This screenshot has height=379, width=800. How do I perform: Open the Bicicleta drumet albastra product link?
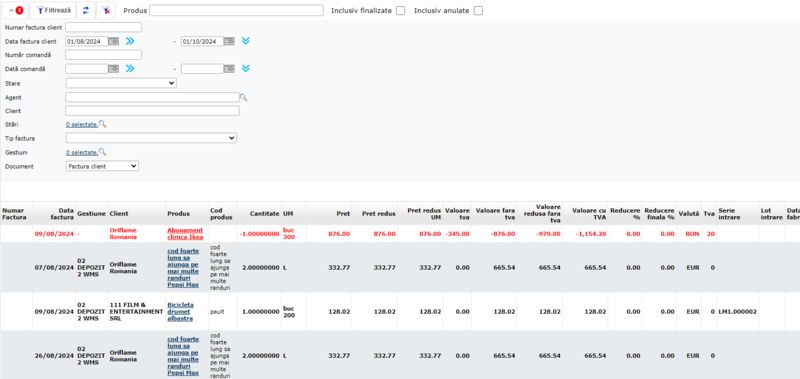[x=180, y=312]
